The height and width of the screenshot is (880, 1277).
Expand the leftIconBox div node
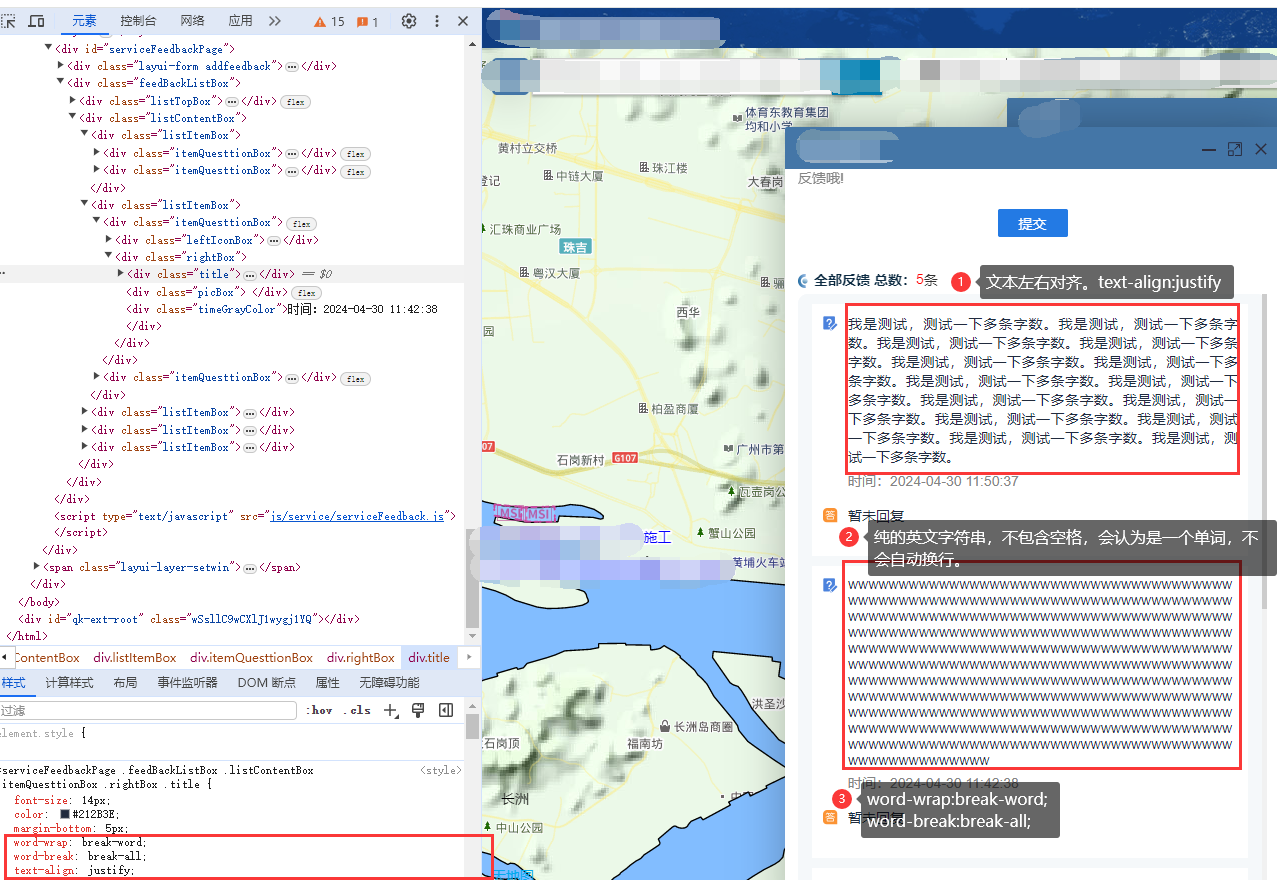[108, 240]
